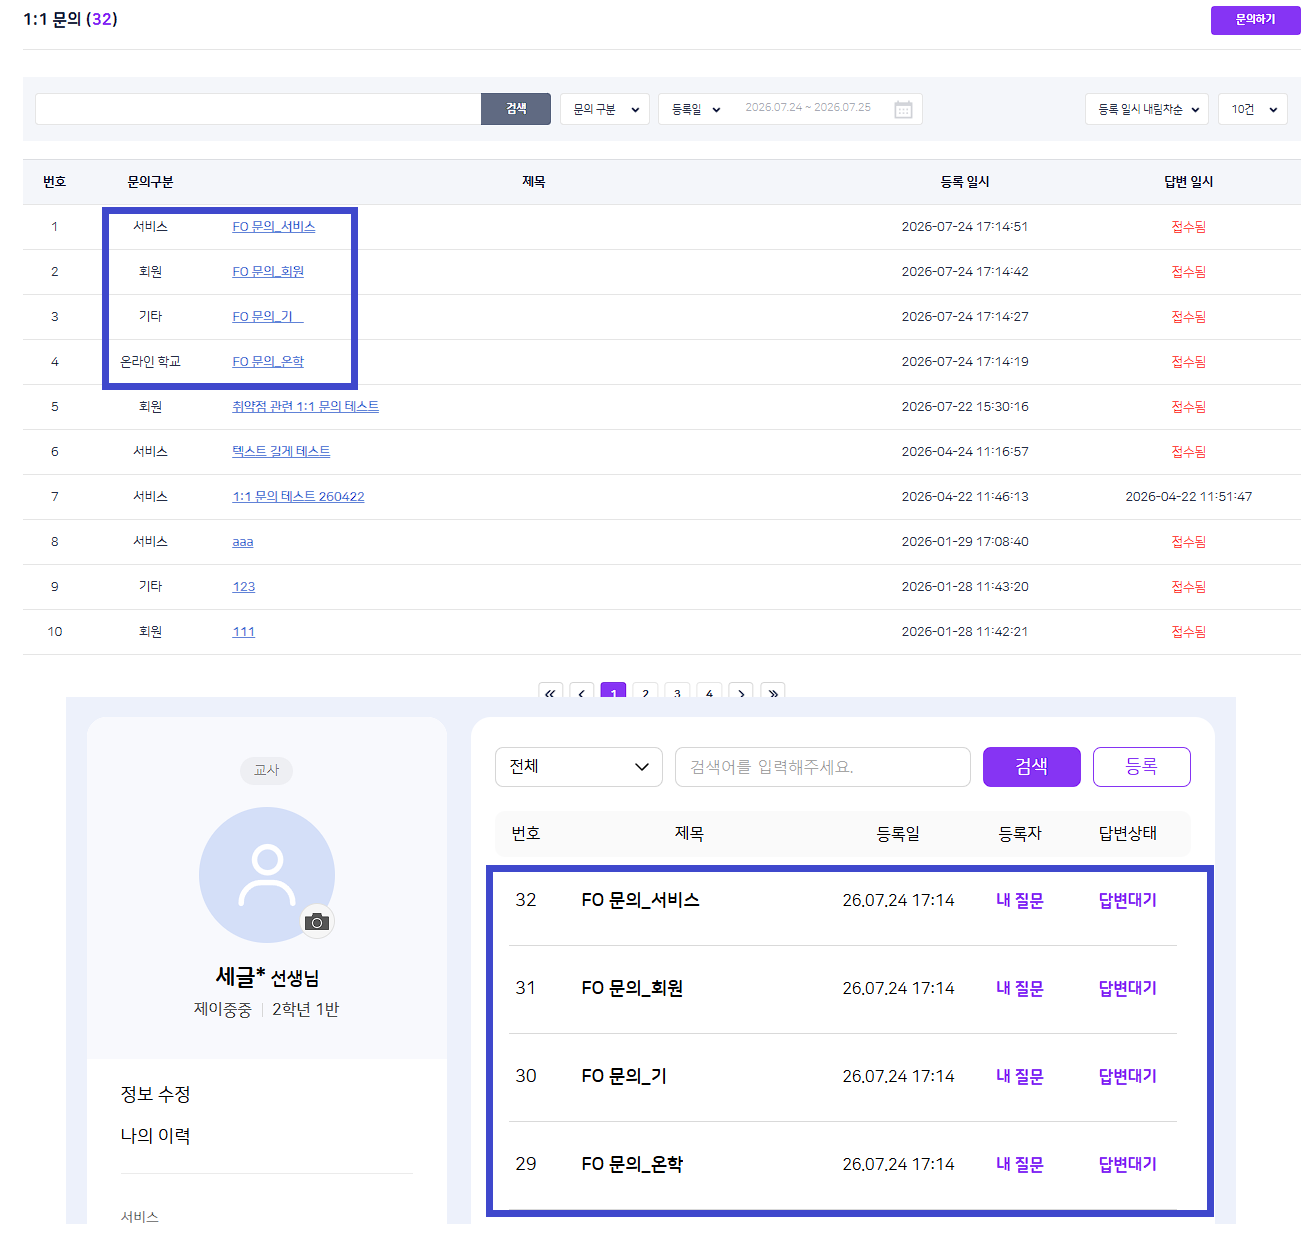Image resolution: width=1301 pixels, height=1250 pixels.
Task: Open the calendar date picker icon
Action: pyautogui.click(x=903, y=109)
